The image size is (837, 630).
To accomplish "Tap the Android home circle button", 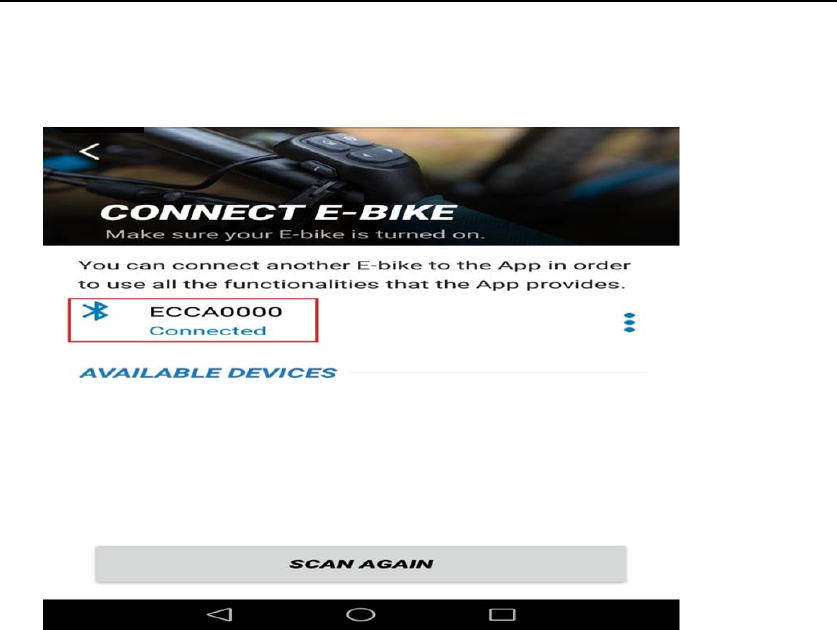I will pos(361,615).
